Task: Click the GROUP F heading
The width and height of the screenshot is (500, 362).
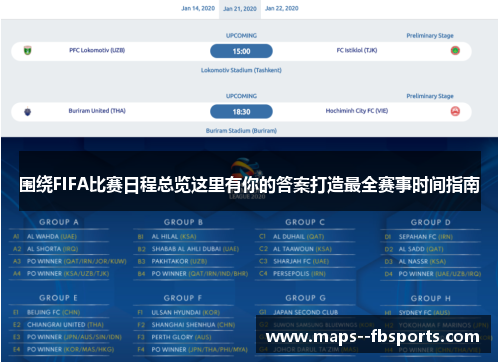Action: (183, 298)
